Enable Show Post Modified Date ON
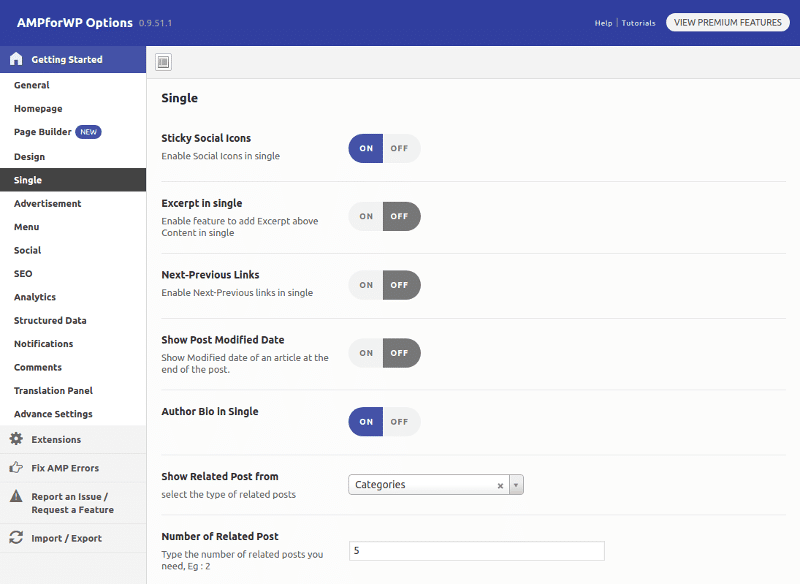The width and height of the screenshot is (800, 584). pyautogui.click(x=366, y=353)
